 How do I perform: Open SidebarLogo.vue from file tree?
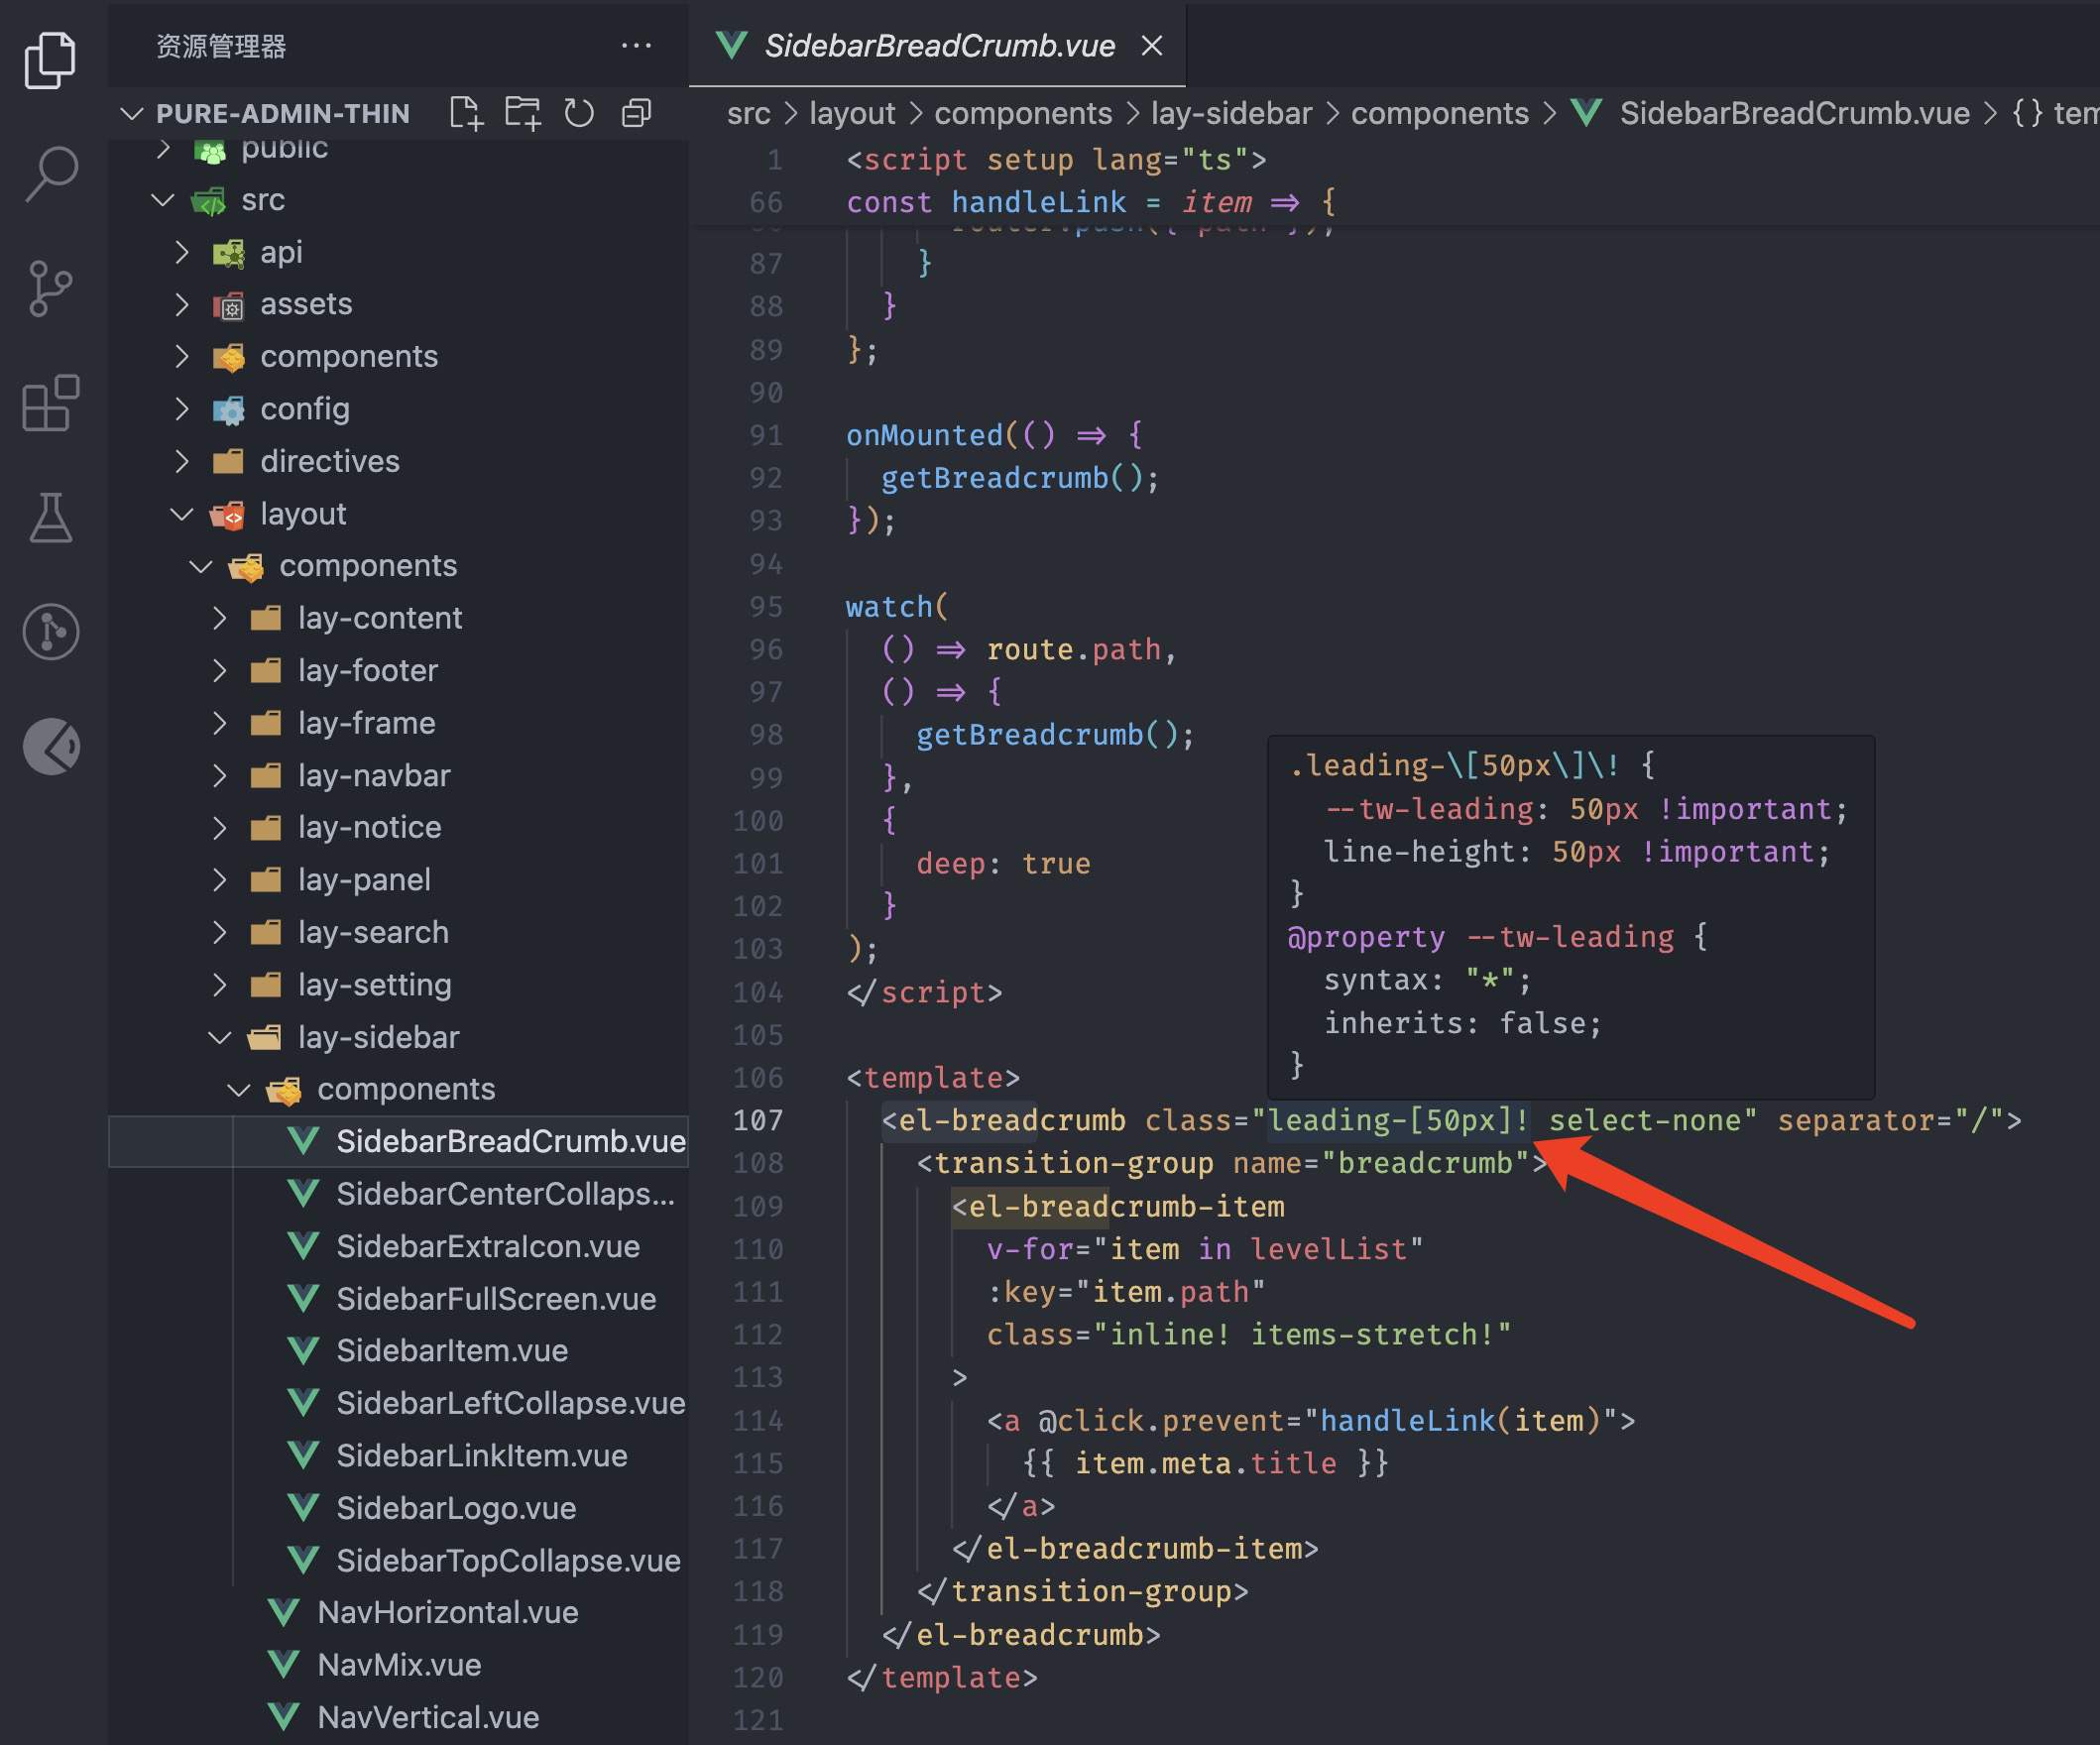pyautogui.click(x=456, y=1508)
